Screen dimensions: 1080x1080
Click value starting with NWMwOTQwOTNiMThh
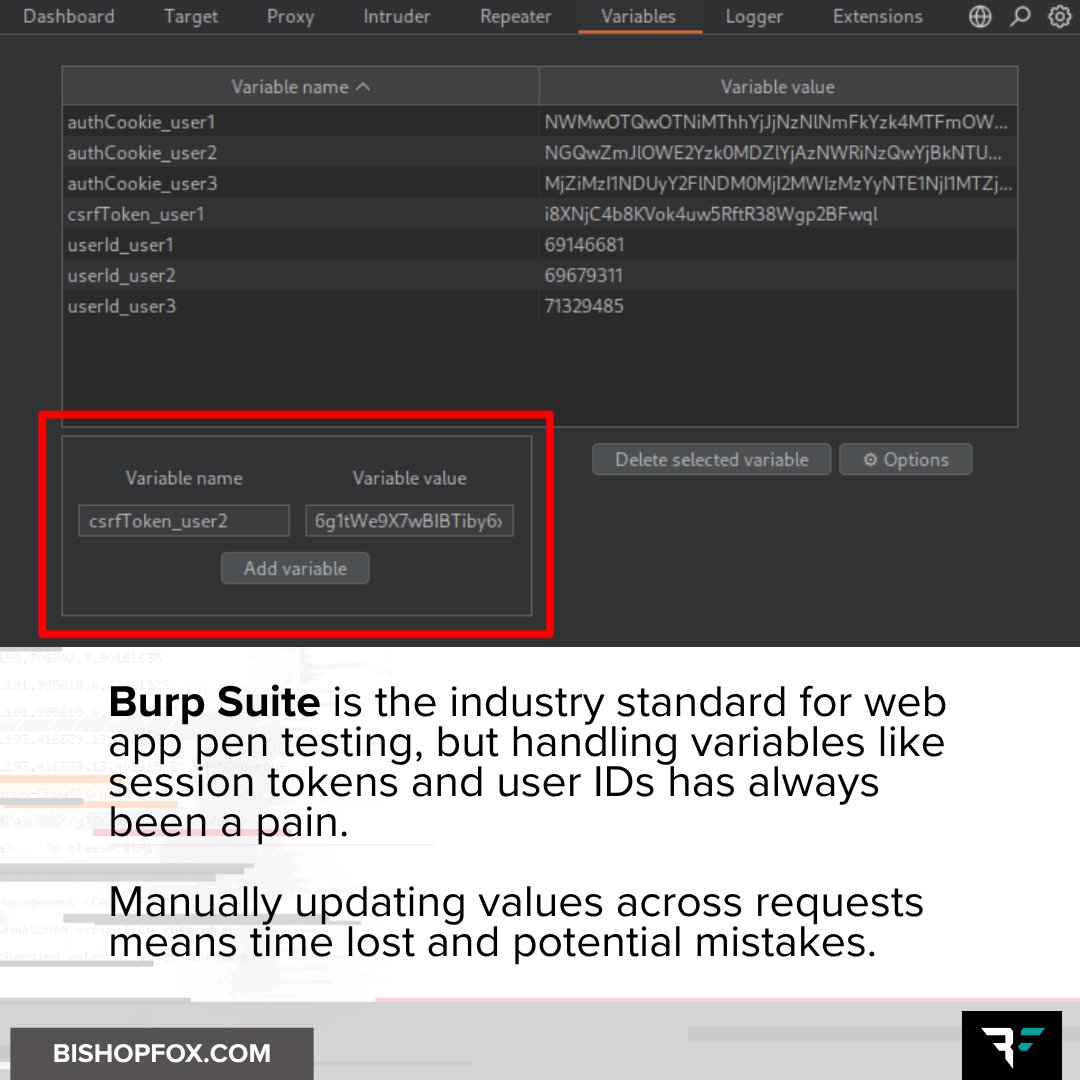pyautogui.click(x=776, y=122)
